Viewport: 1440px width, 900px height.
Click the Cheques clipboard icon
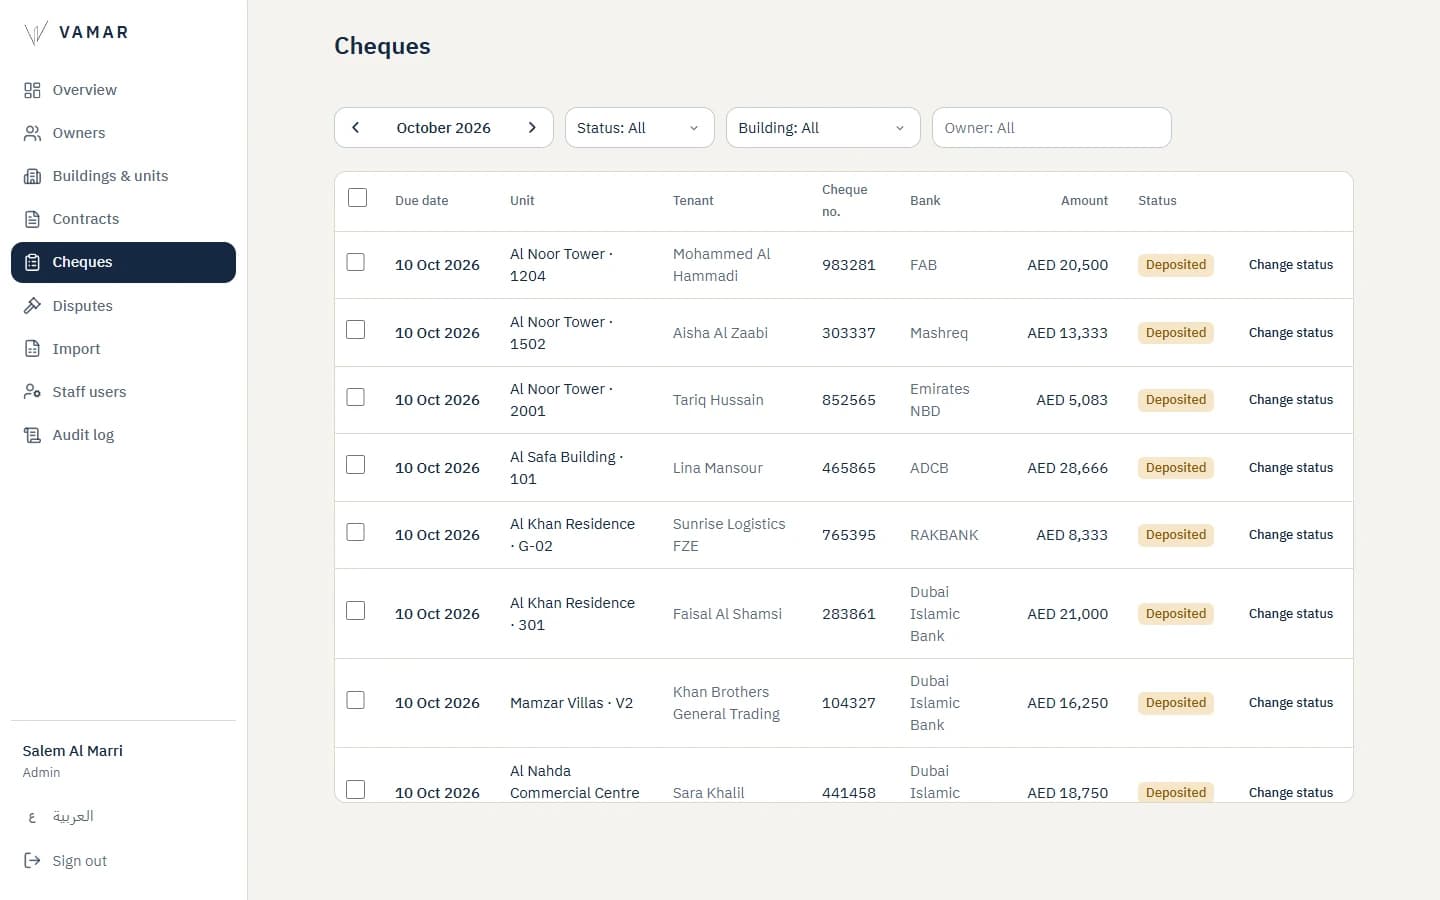point(32,262)
